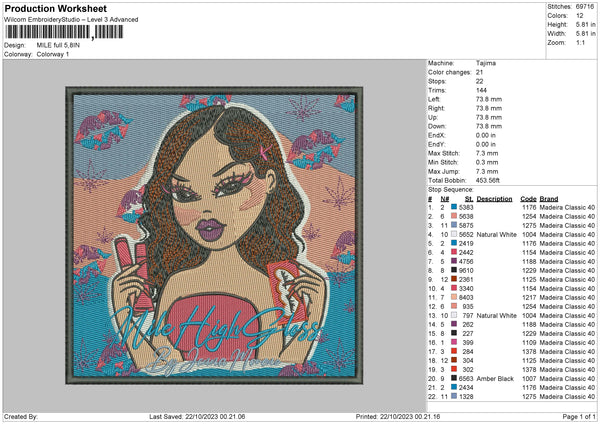
Task: Click Natural White description in stop 4
Action: [x=496, y=235]
